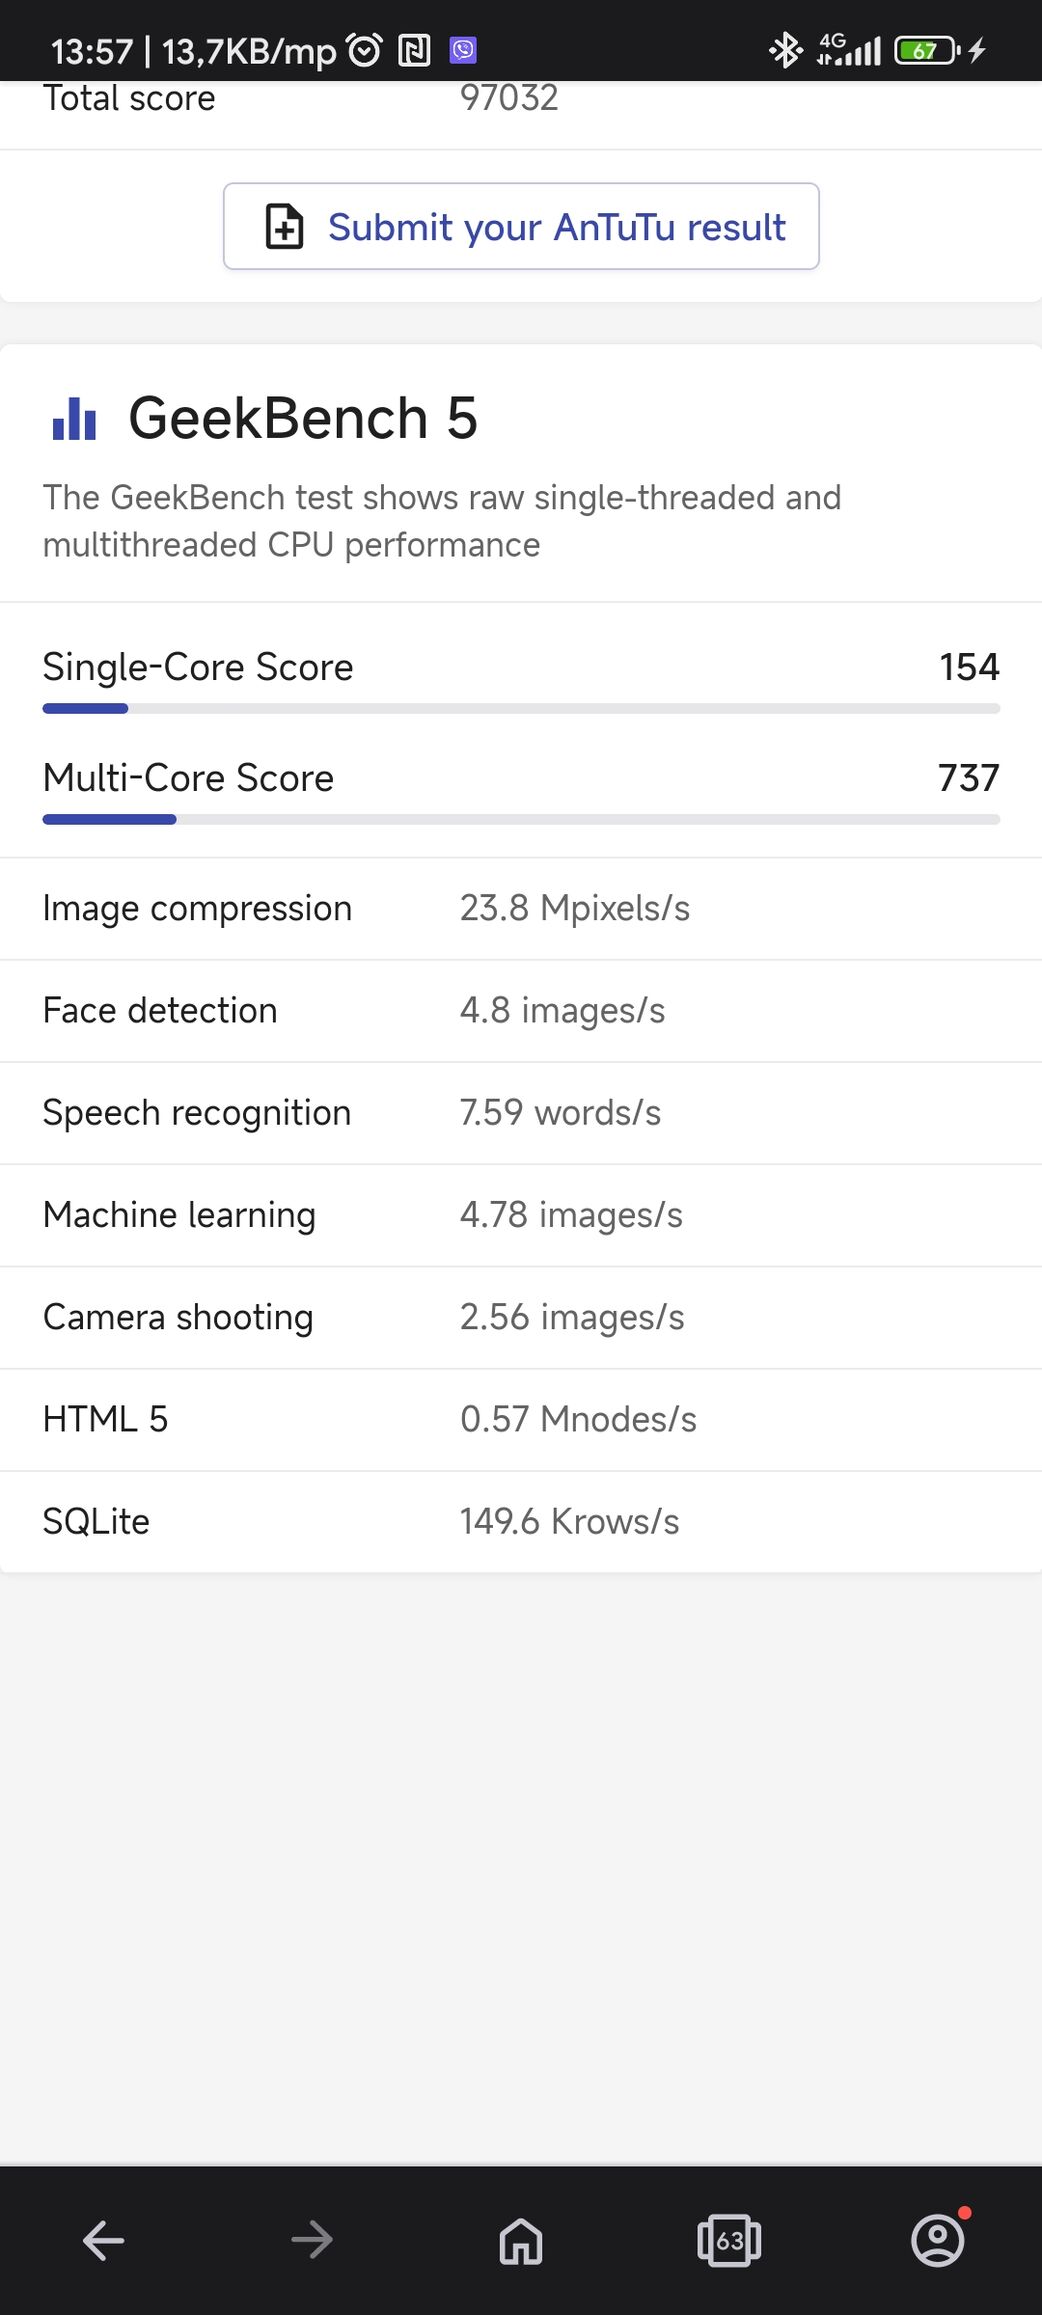Go to browser home page
The image size is (1042, 2315).
pos(521,2240)
